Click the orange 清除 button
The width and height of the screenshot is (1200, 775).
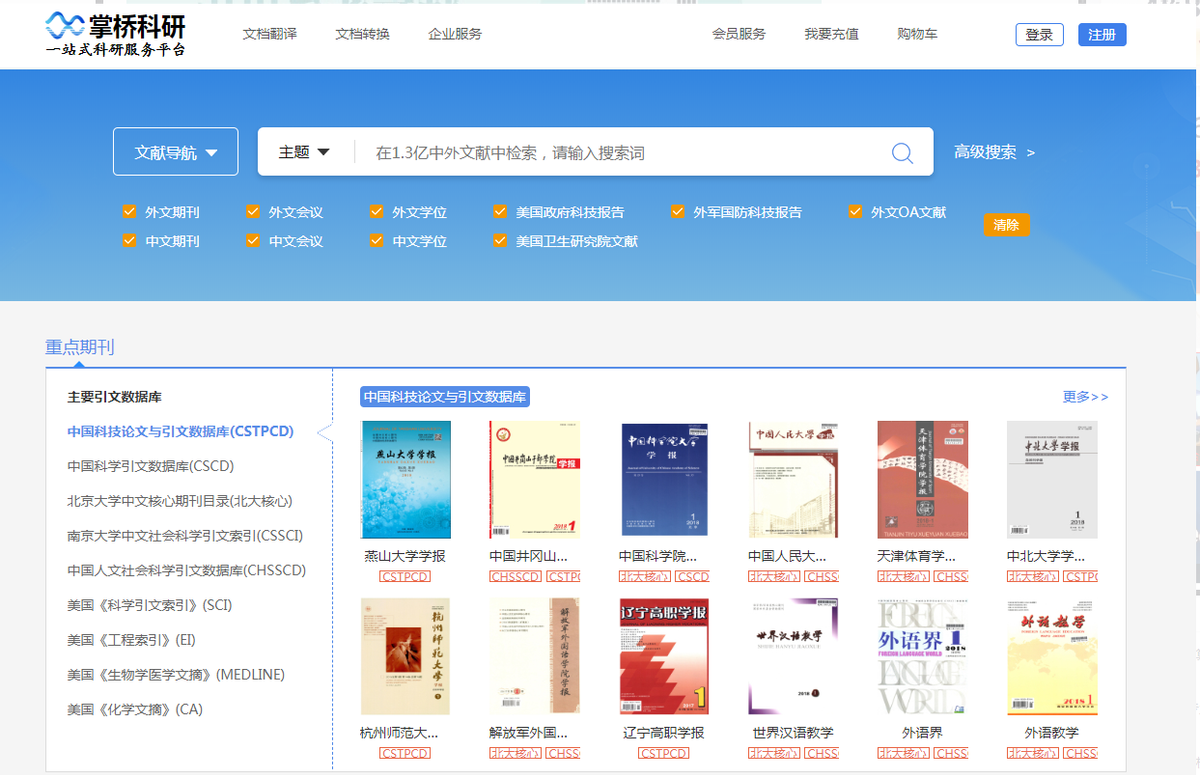coord(1006,225)
